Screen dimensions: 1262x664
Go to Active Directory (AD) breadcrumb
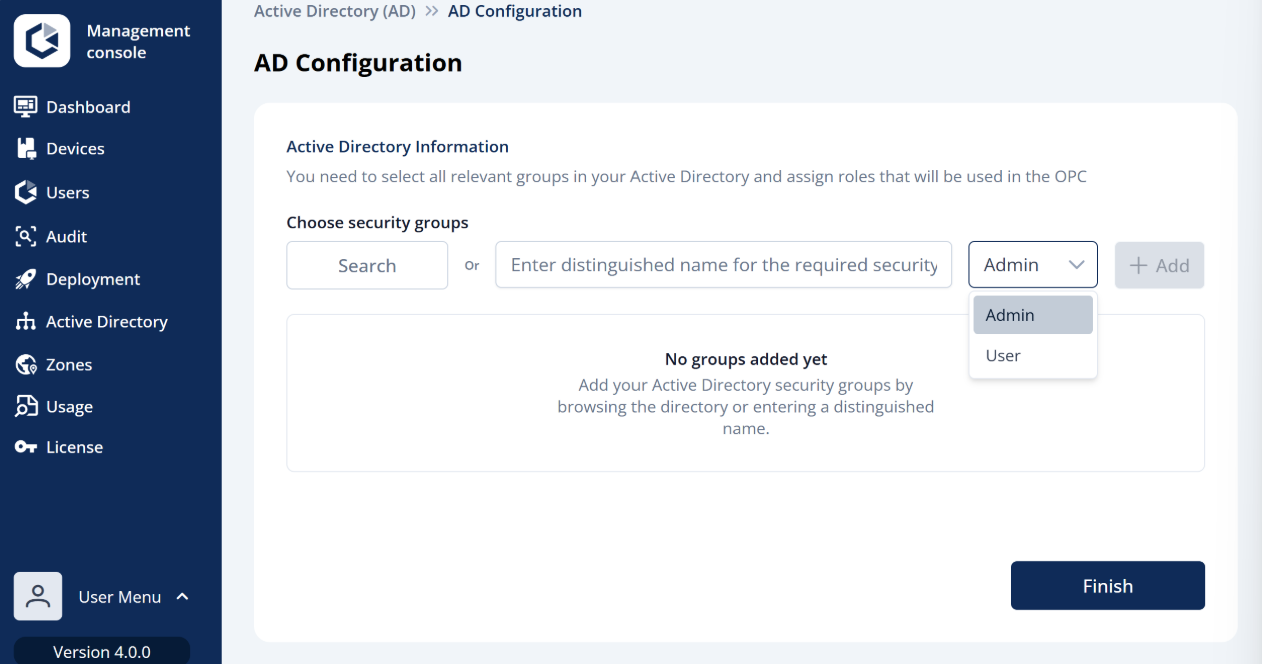click(335, 11)
